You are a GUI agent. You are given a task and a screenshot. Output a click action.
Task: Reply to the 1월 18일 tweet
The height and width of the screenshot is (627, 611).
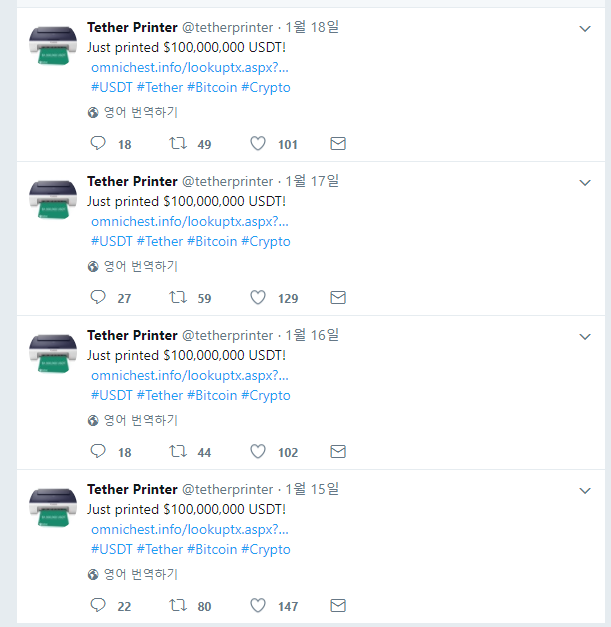98,143
